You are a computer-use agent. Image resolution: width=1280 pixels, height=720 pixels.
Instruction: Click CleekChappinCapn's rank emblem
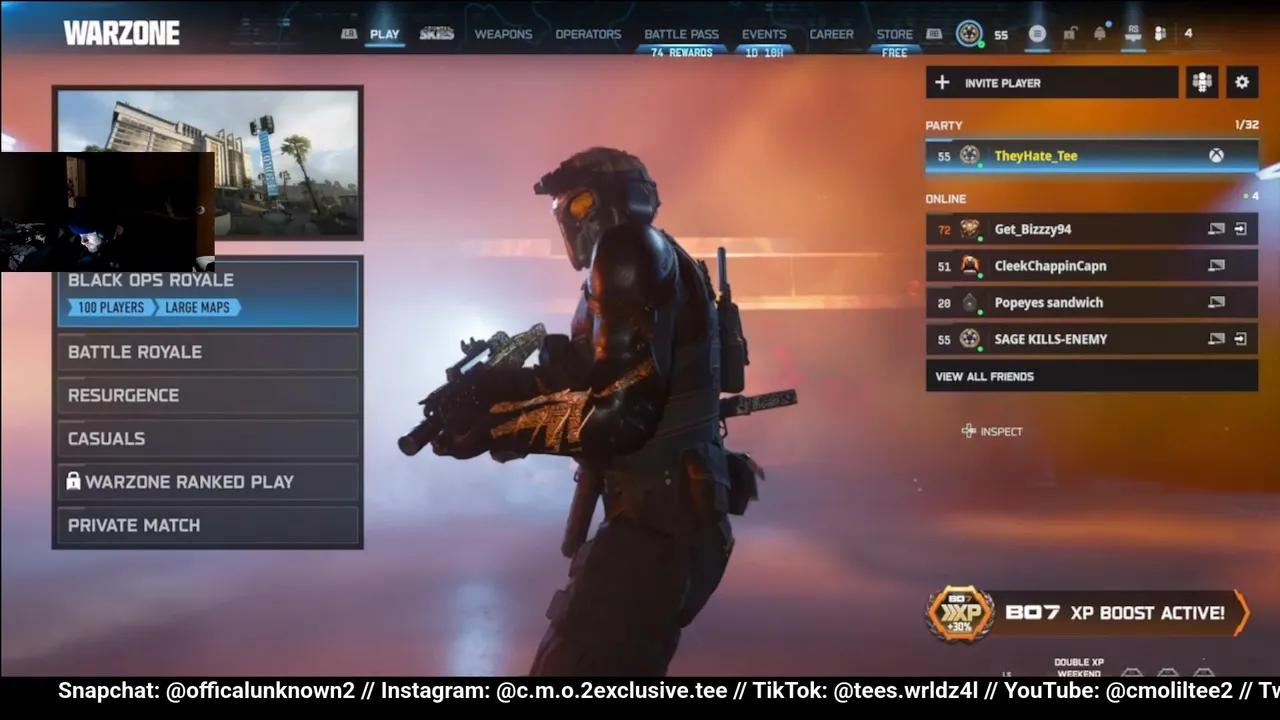point(969,266)
